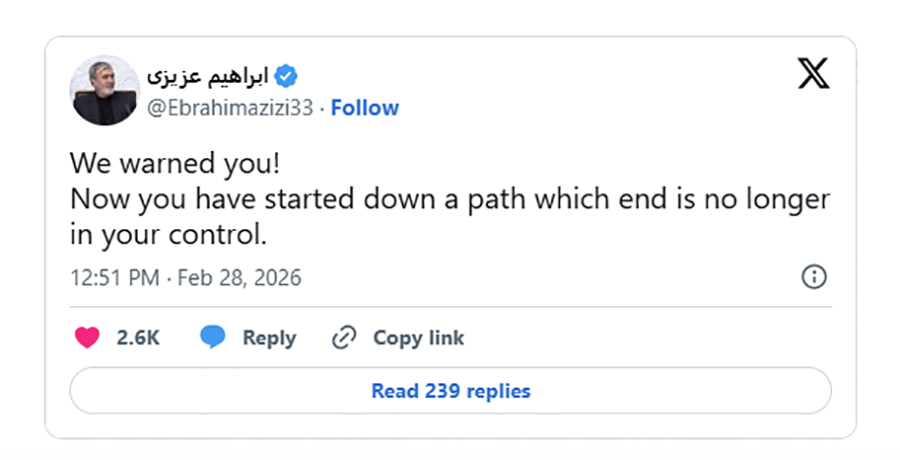Click the "in your control." text line
Viewport: 900px width, 460px height.
(x=169, y=236)
